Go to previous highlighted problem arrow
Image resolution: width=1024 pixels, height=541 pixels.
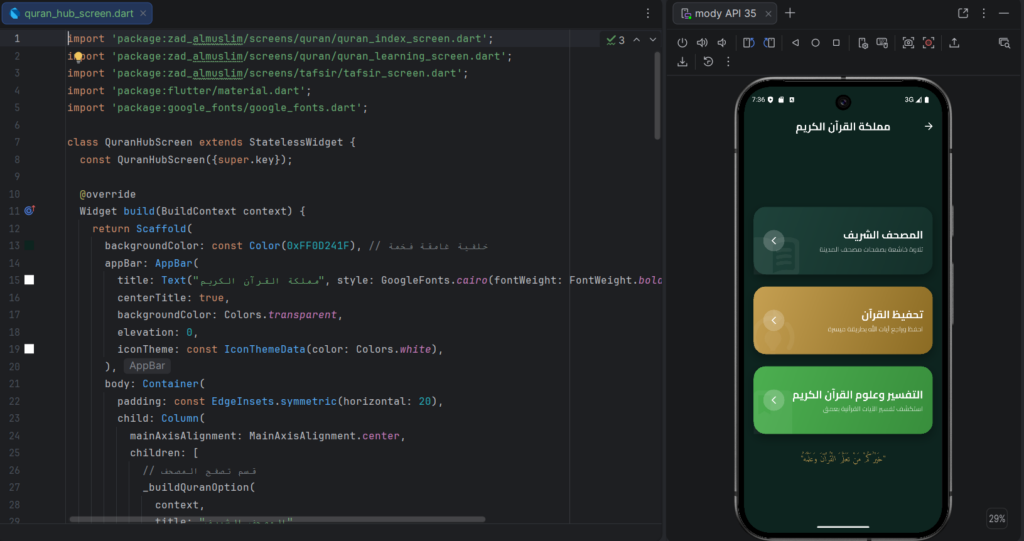tap(637, 40)
